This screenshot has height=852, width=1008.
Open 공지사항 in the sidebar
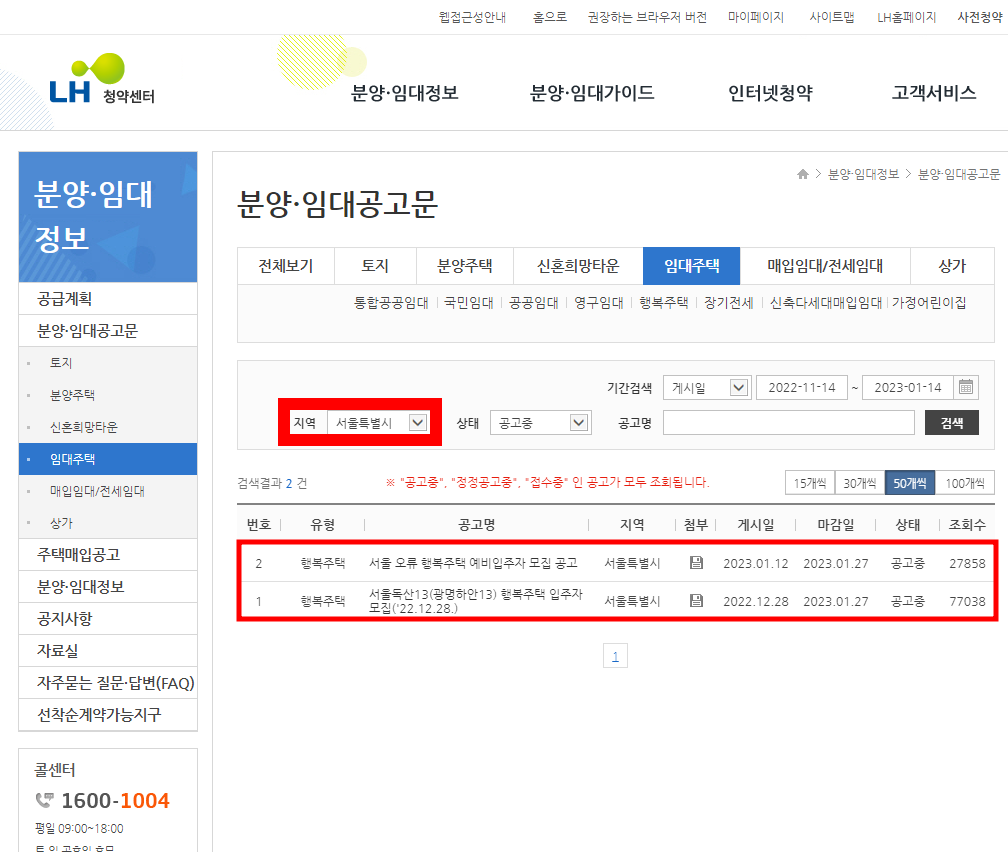point(108,619)
